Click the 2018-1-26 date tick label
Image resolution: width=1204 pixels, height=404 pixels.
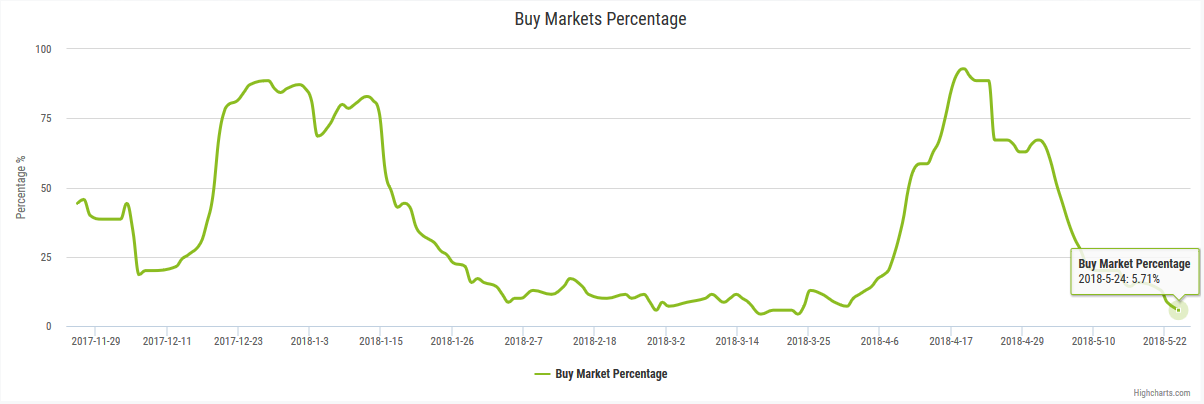click(x=452, y=341)
